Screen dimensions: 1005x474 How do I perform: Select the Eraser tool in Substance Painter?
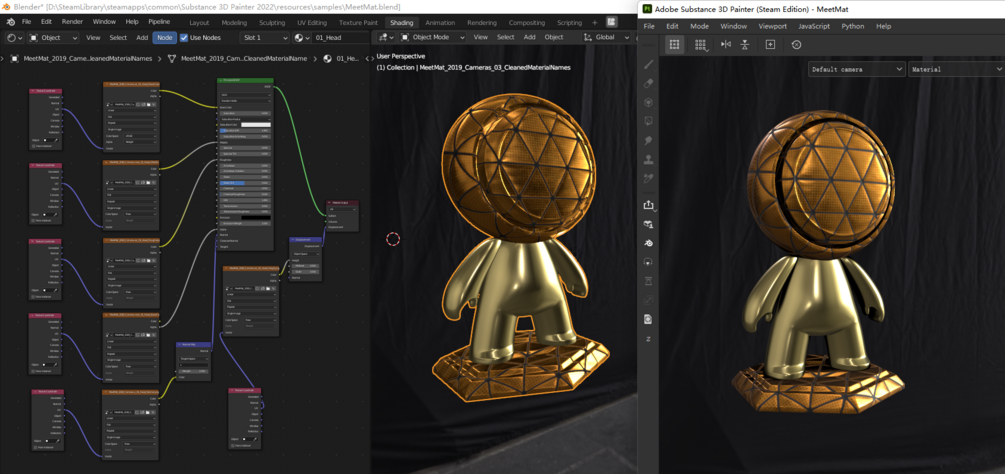coord(648,83)
